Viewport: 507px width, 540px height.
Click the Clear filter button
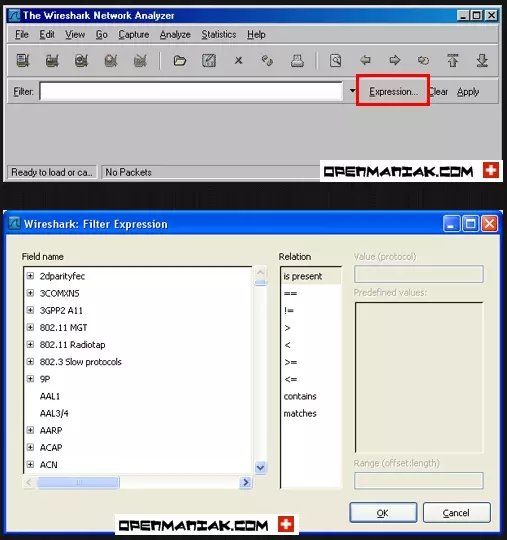[x=438, y=92]
